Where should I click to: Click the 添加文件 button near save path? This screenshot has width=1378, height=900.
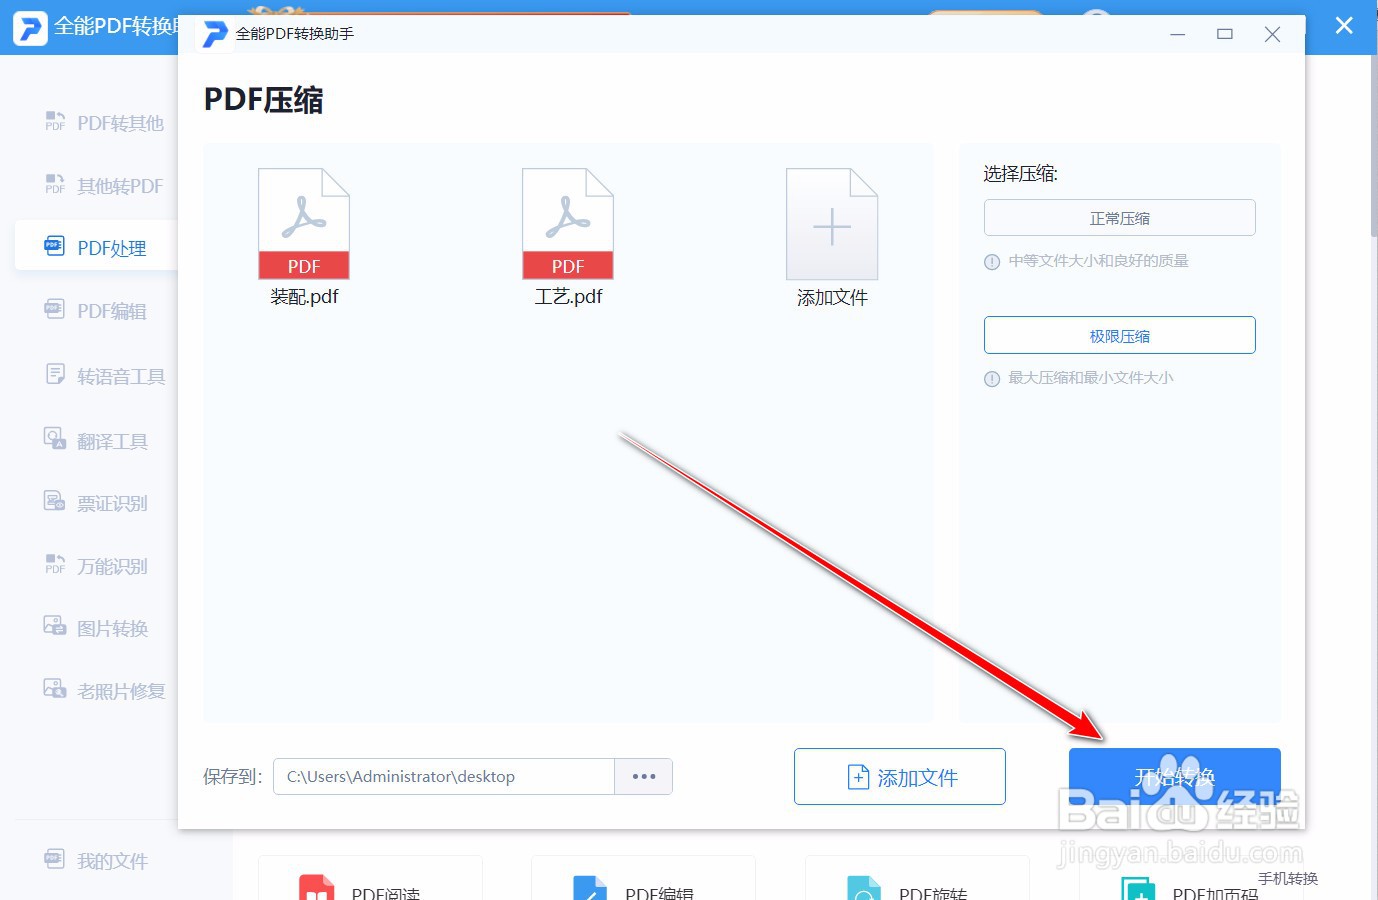point(899,776)
